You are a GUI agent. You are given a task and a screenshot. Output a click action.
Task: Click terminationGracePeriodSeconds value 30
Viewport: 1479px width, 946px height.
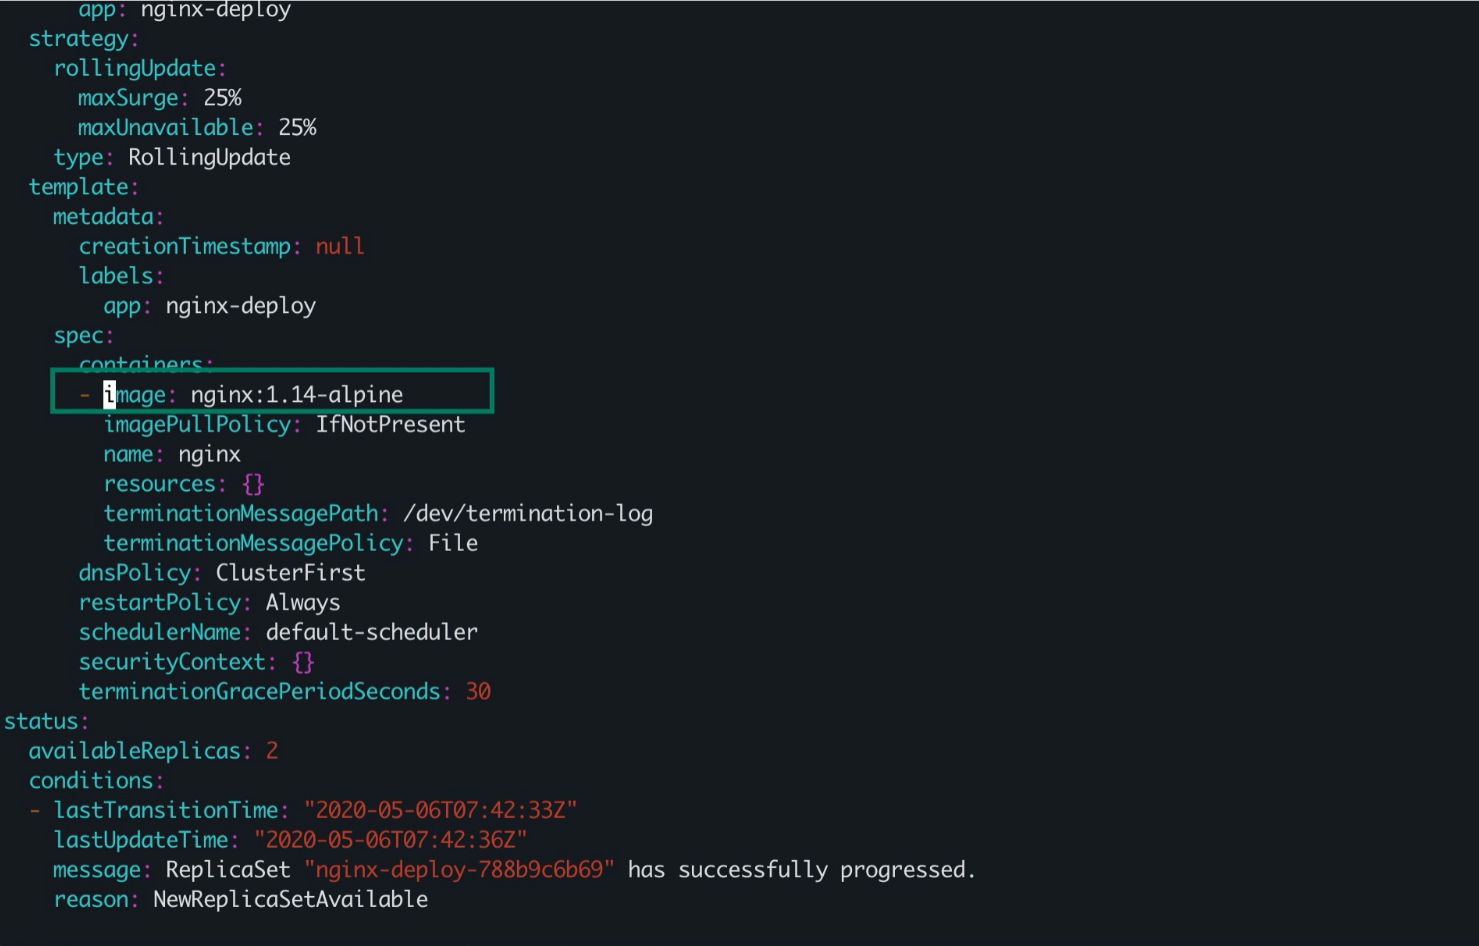[478, 692]
